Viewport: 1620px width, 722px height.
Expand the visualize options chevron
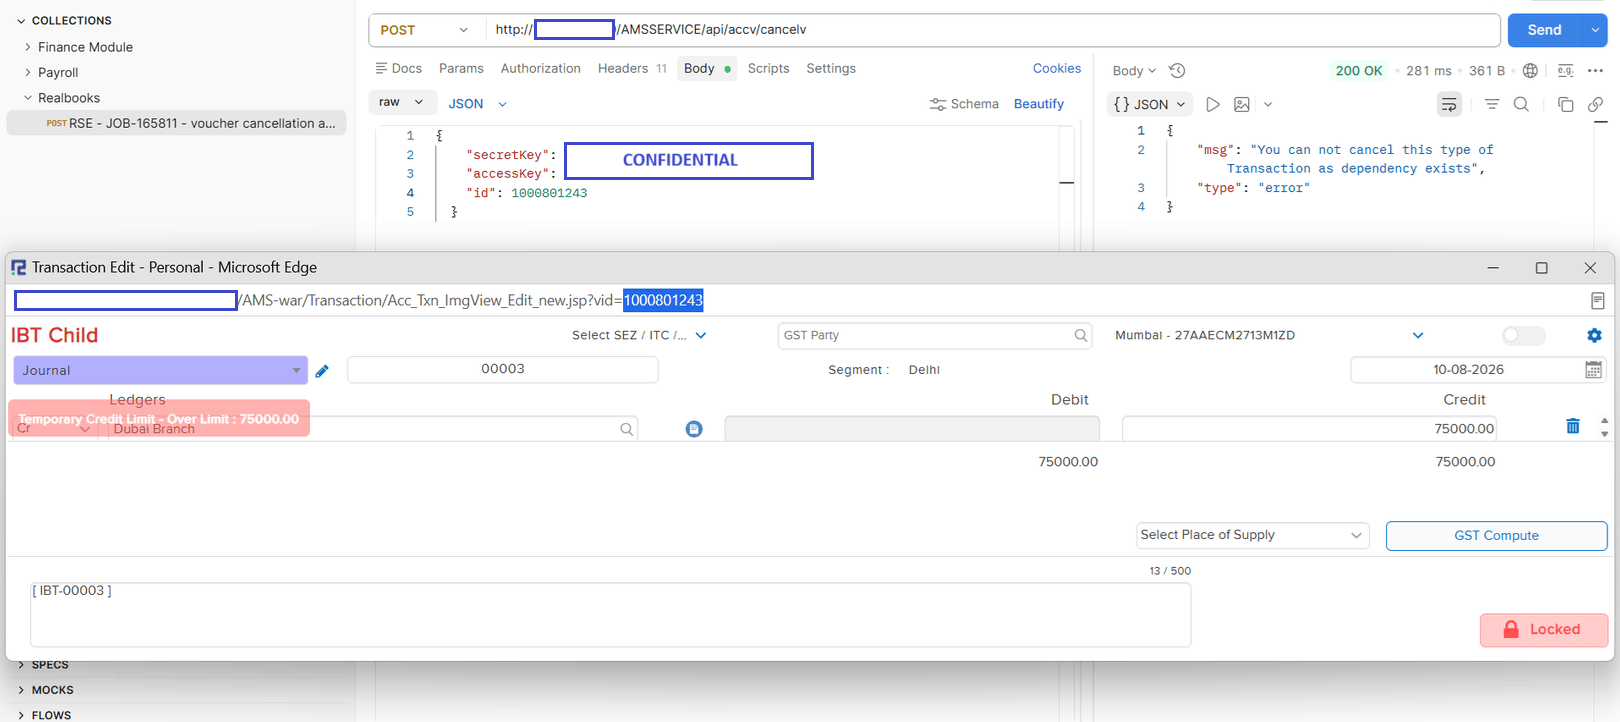tap(1268, 104)
